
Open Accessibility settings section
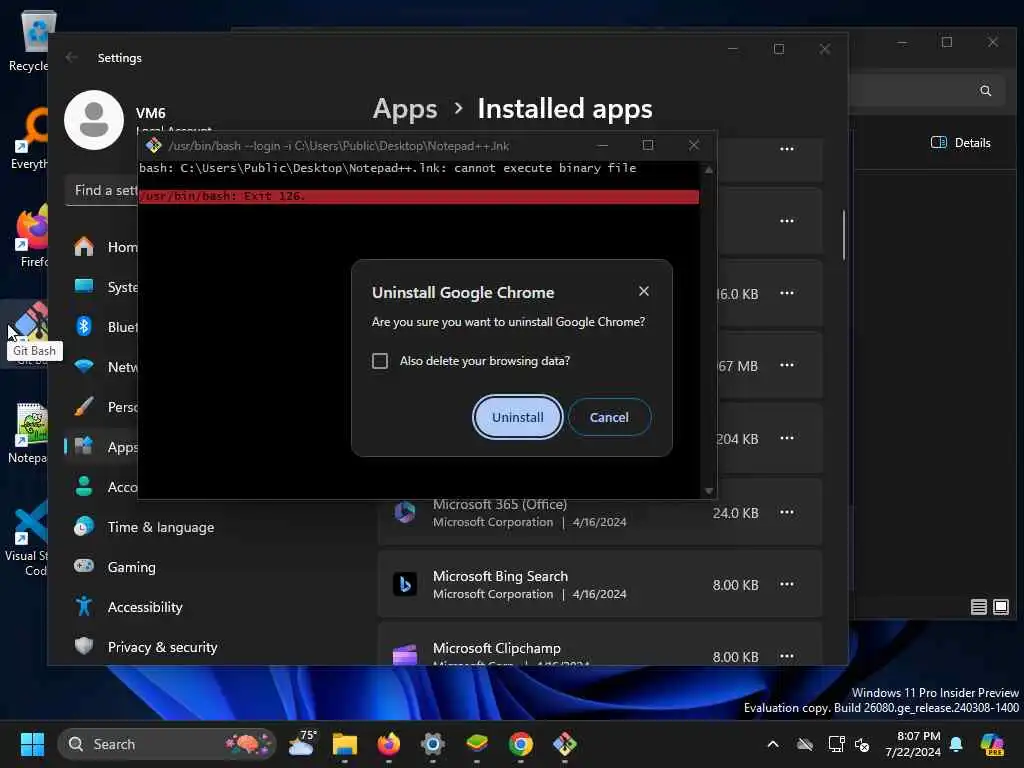(144, 607)
